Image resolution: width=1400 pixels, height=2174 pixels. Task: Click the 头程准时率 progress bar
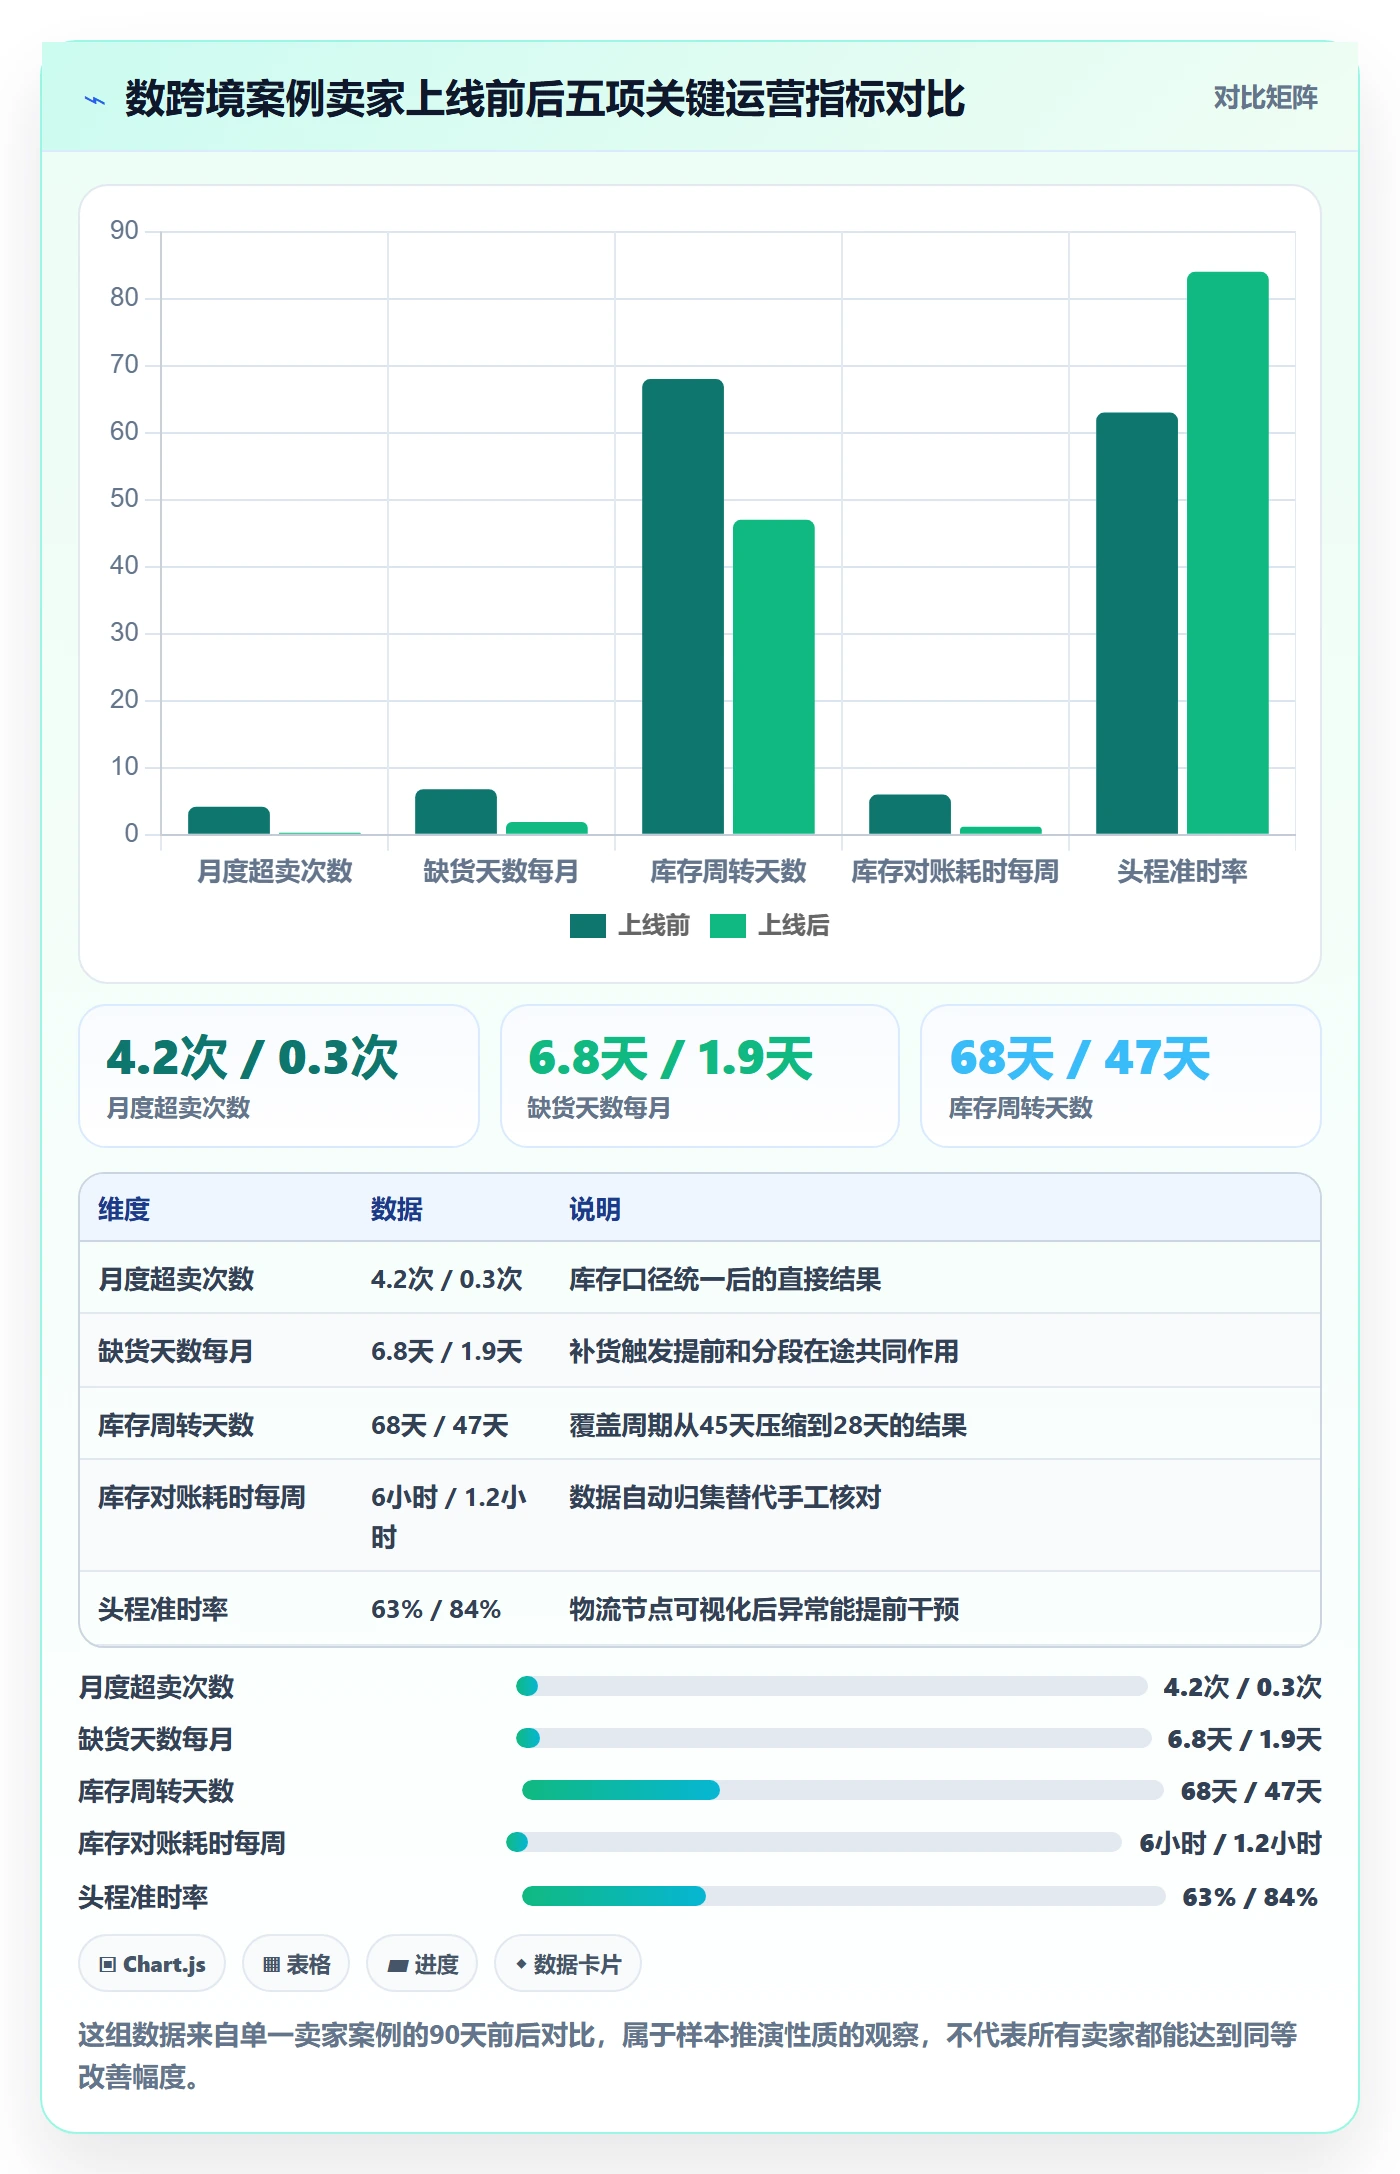point(844,1896)
